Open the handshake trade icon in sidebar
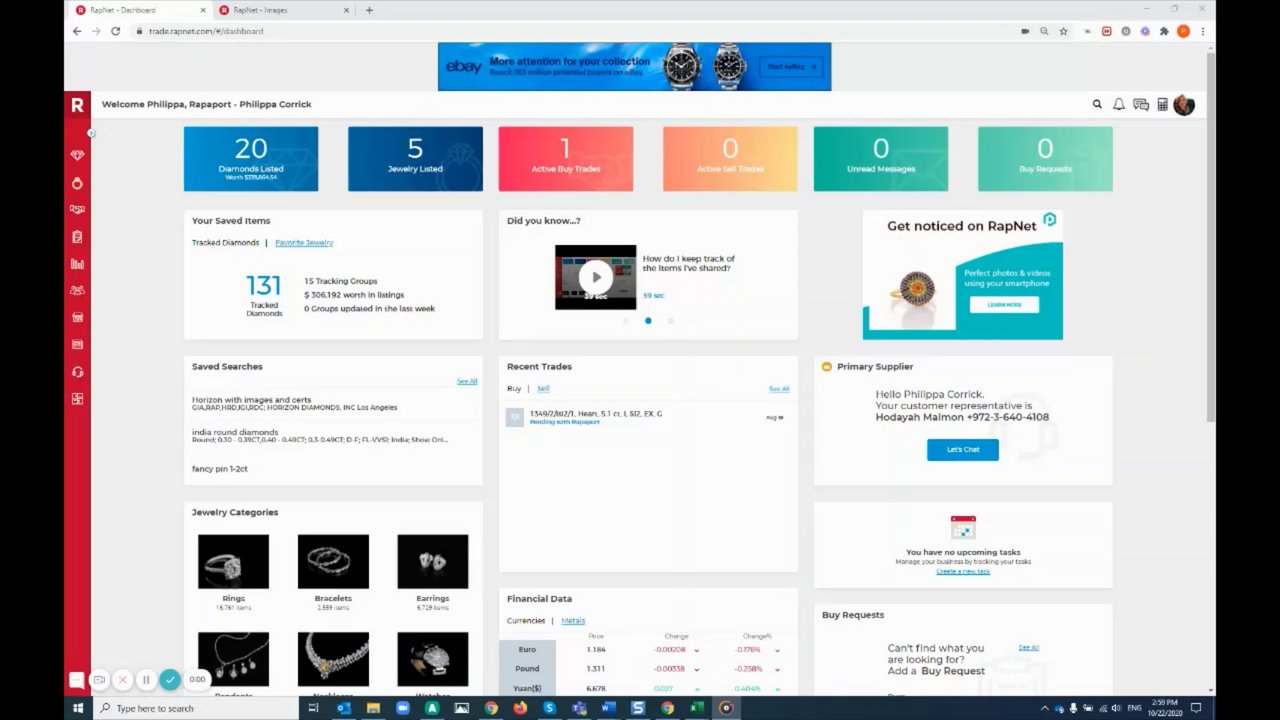1280x720 pixels. [77, 210]
